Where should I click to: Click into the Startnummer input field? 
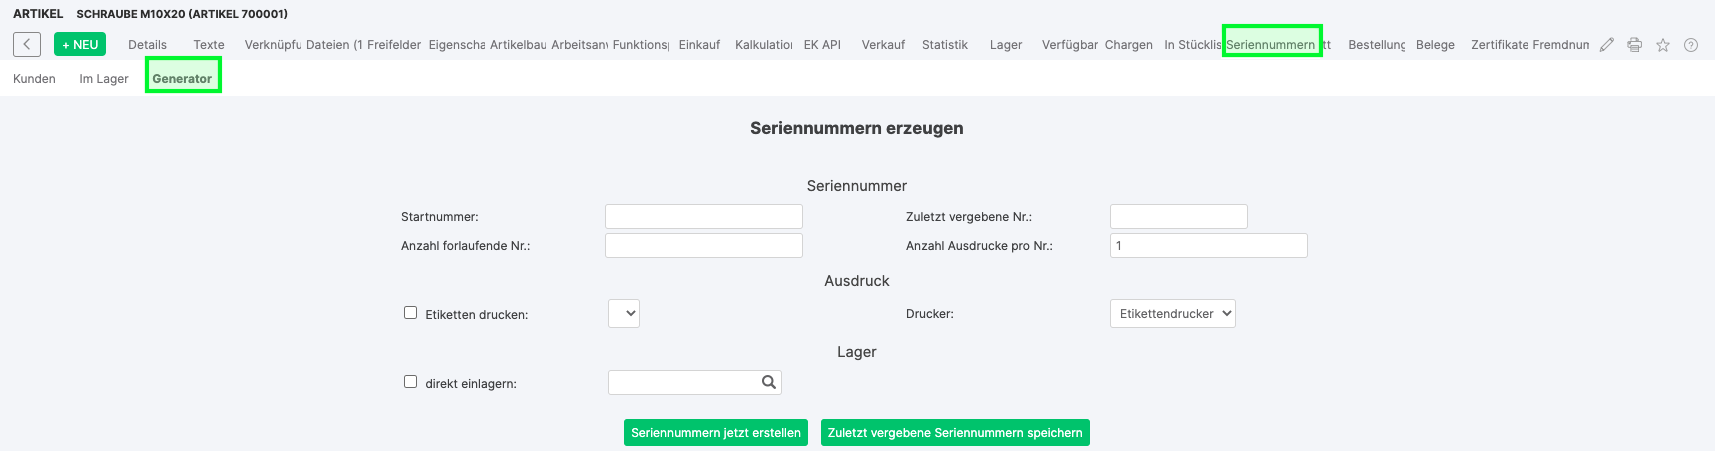click(704, 216)
